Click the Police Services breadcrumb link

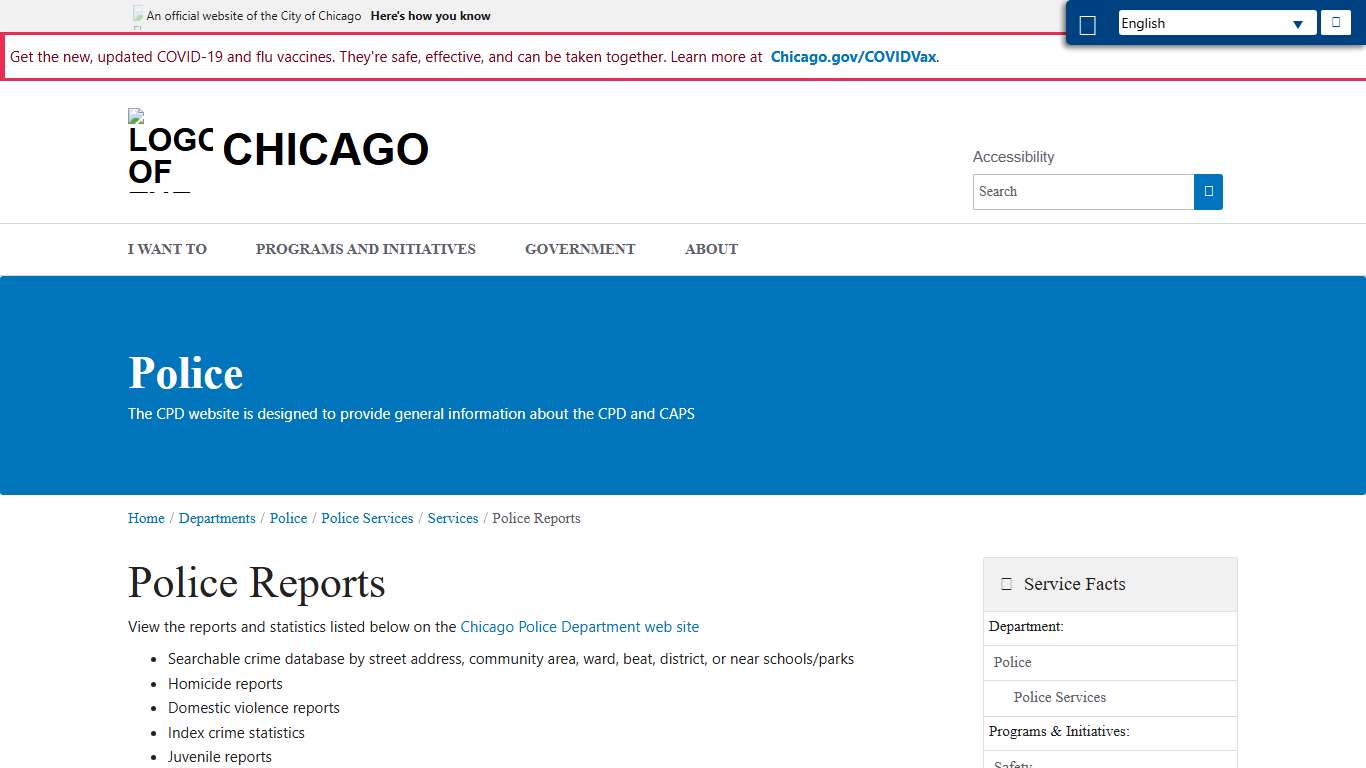point(367,518)
